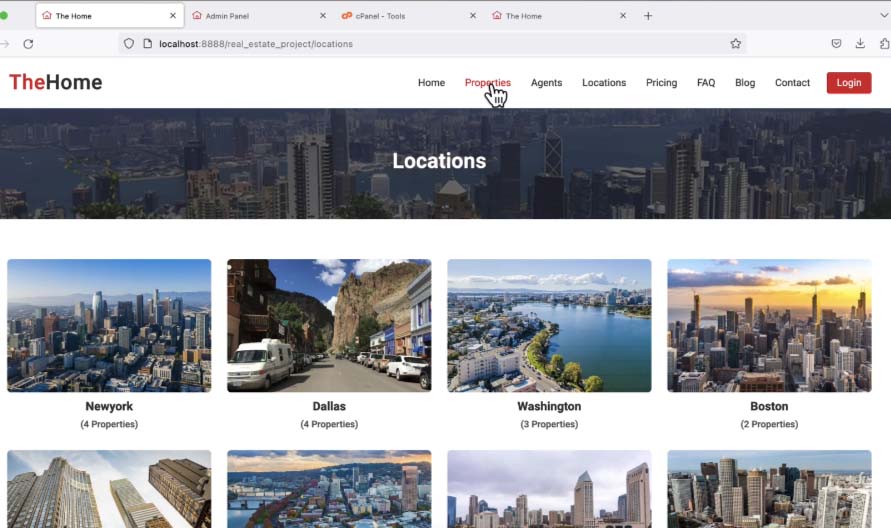This screenshot has width=891, height=528.
Task: Open the Pocket save icon
Action: pos(836,44)
